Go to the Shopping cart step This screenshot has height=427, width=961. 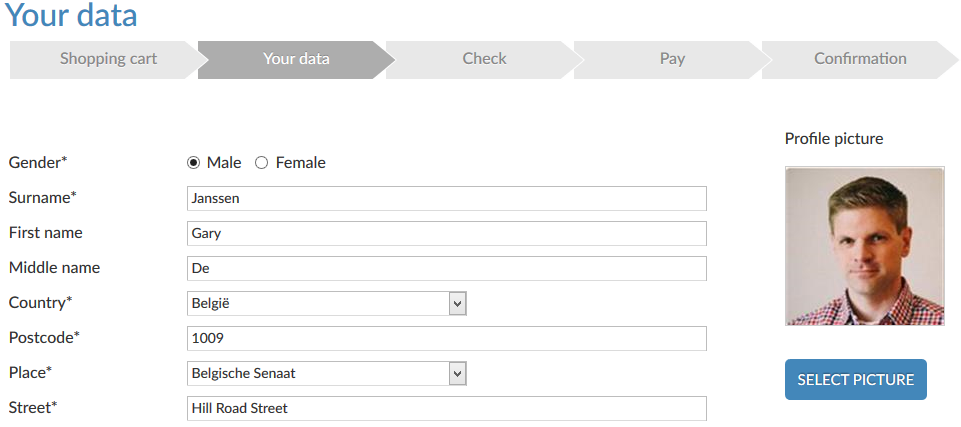pyautogui.click(x=107, y=59)
